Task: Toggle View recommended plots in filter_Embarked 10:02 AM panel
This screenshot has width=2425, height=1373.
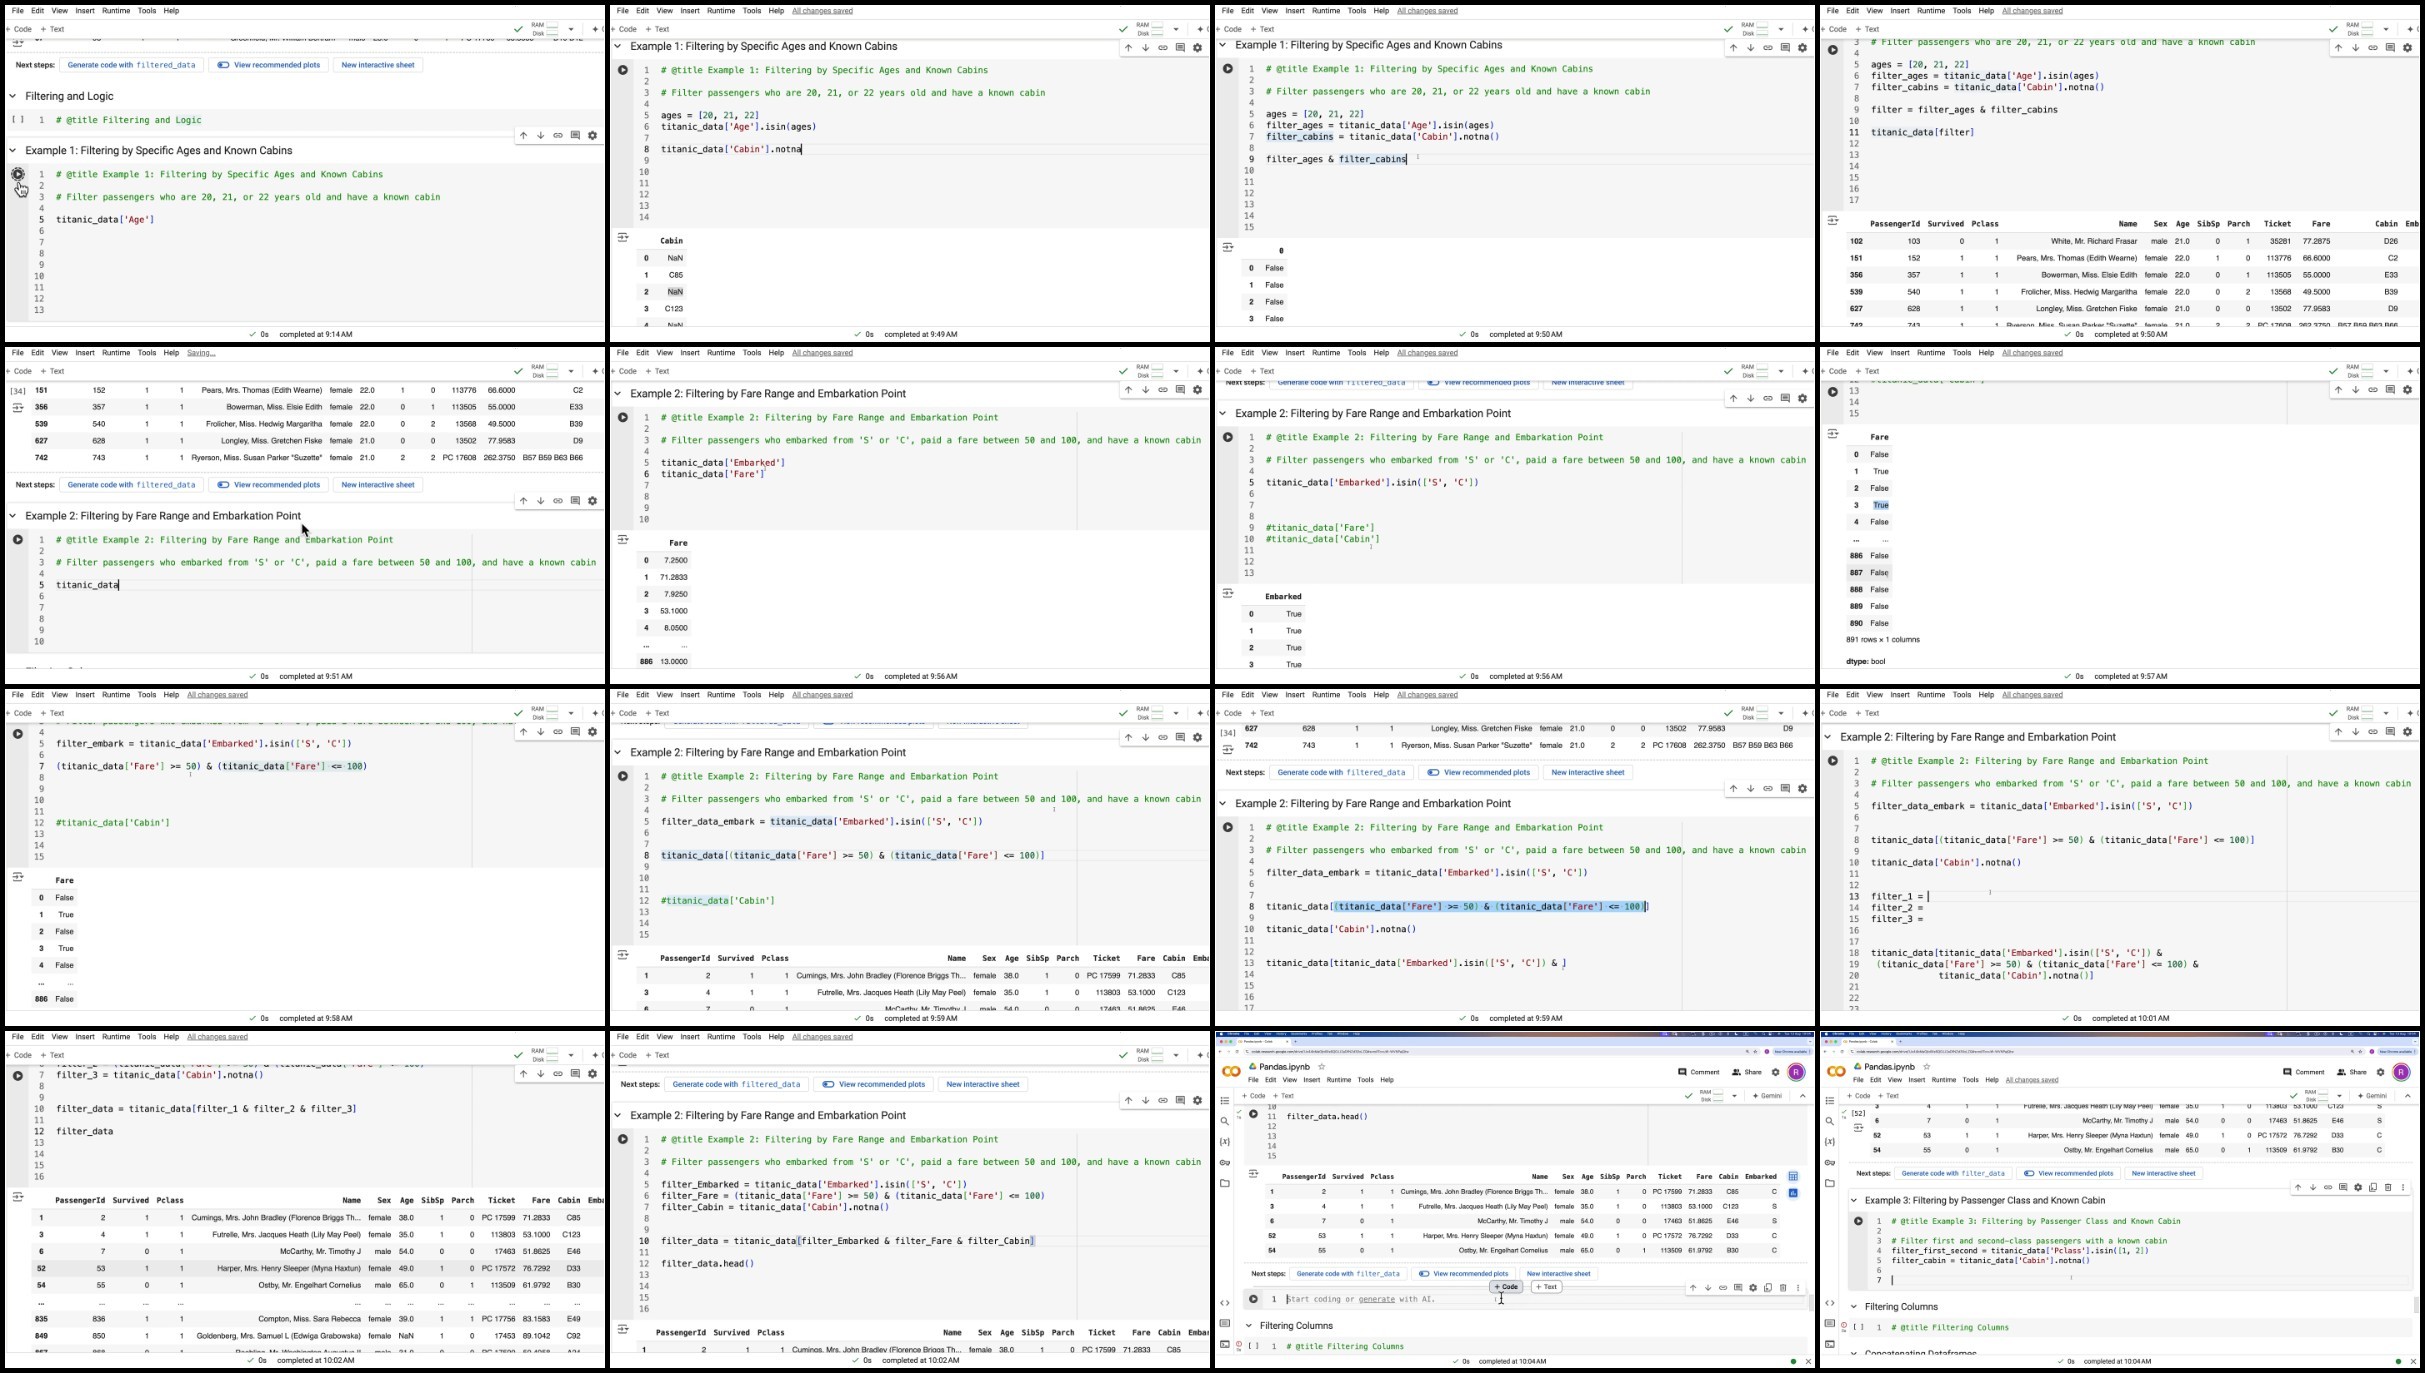Action: point(873,1084)
